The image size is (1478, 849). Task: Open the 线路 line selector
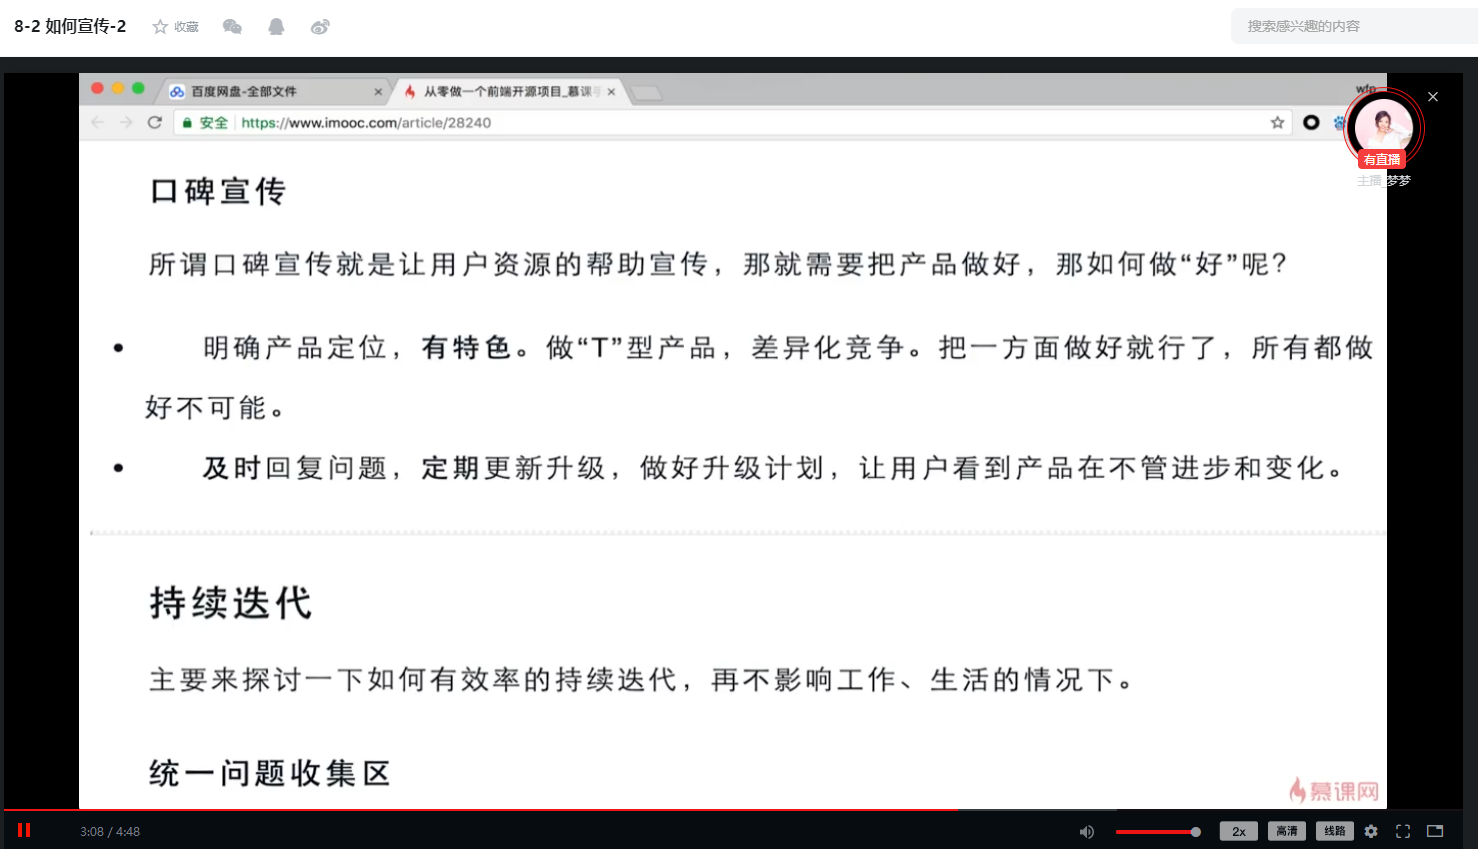pyautogui.click(x=1334, y=831)
